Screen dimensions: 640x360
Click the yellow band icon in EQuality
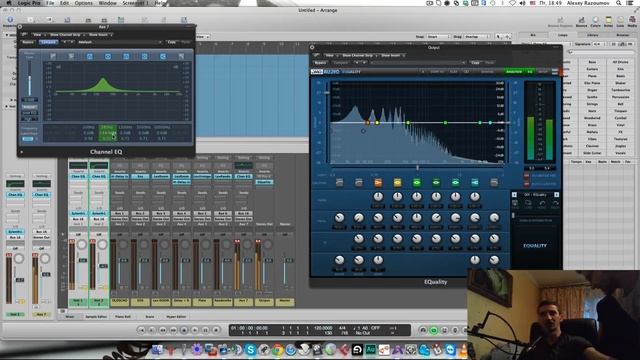[397, 182]
